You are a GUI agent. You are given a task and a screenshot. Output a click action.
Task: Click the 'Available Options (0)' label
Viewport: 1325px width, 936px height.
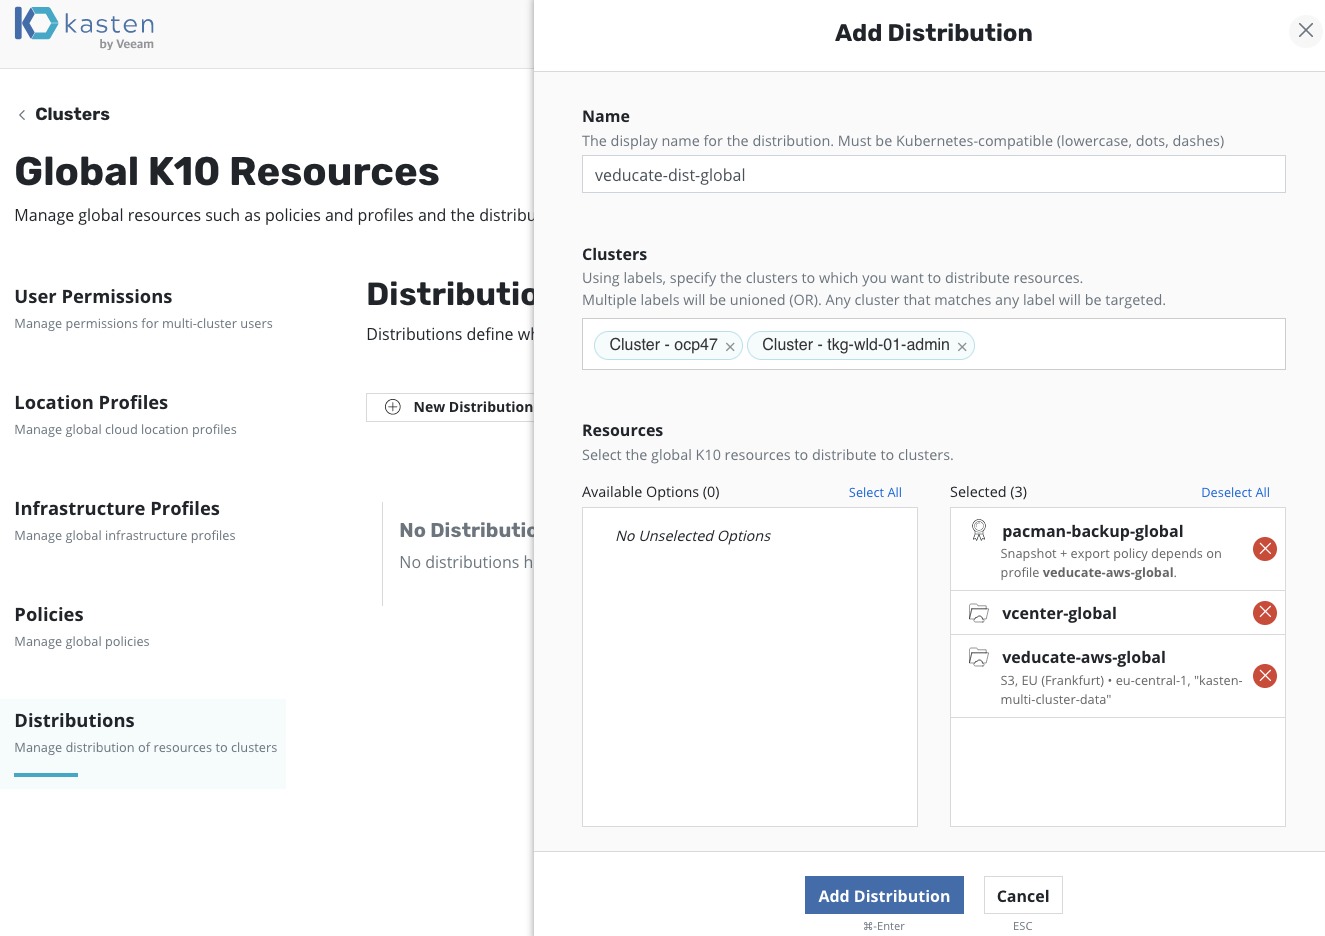tap(651, 492)
